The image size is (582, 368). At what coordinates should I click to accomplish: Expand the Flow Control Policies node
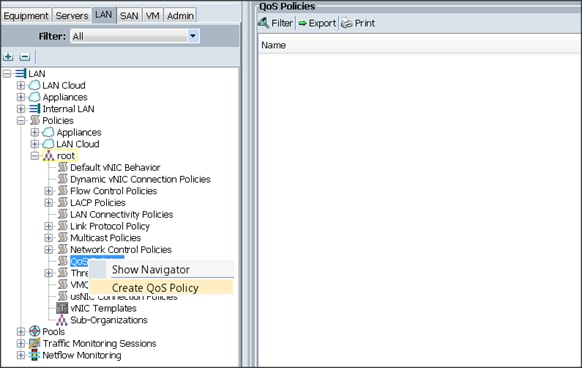tap(49, 191)
